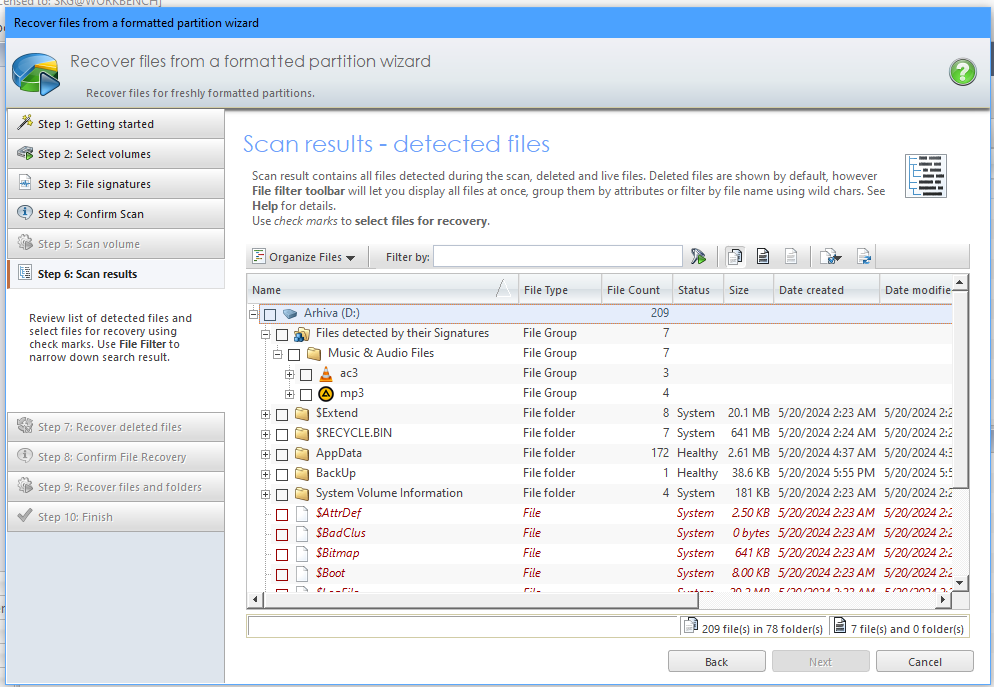Open the green Help question mark icon
The width and height of the screenshot is (994, 687).
[962, 72]
